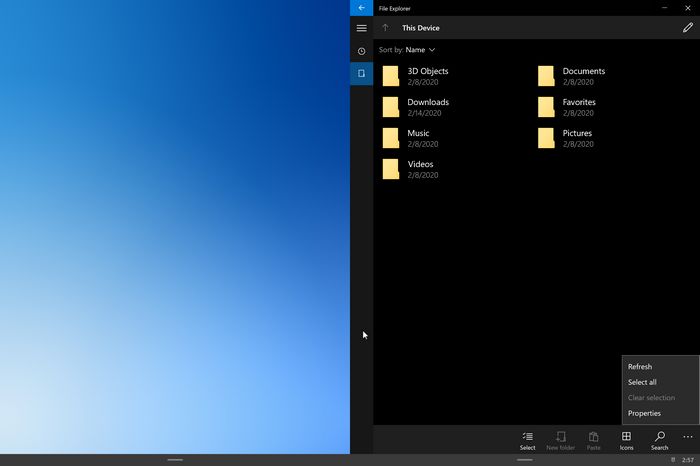
Task: Open the recent items clock icon
Action: click(361, 51)
